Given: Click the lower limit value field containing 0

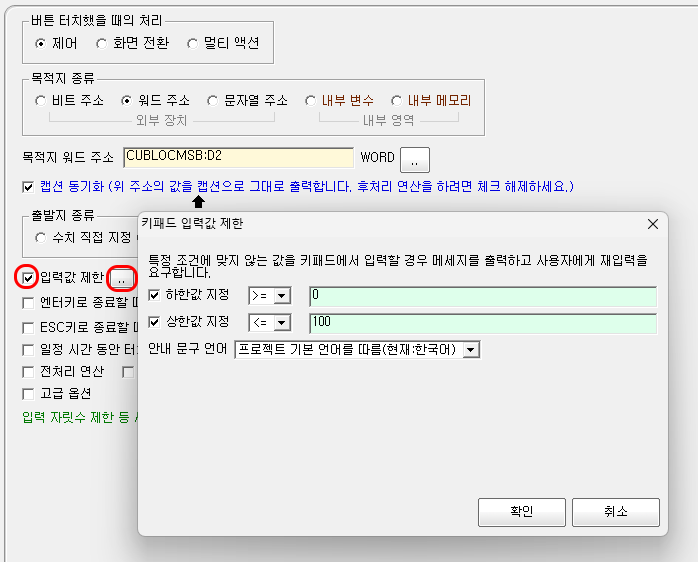Looking at the screenshot, I should (x=483, y=297).
